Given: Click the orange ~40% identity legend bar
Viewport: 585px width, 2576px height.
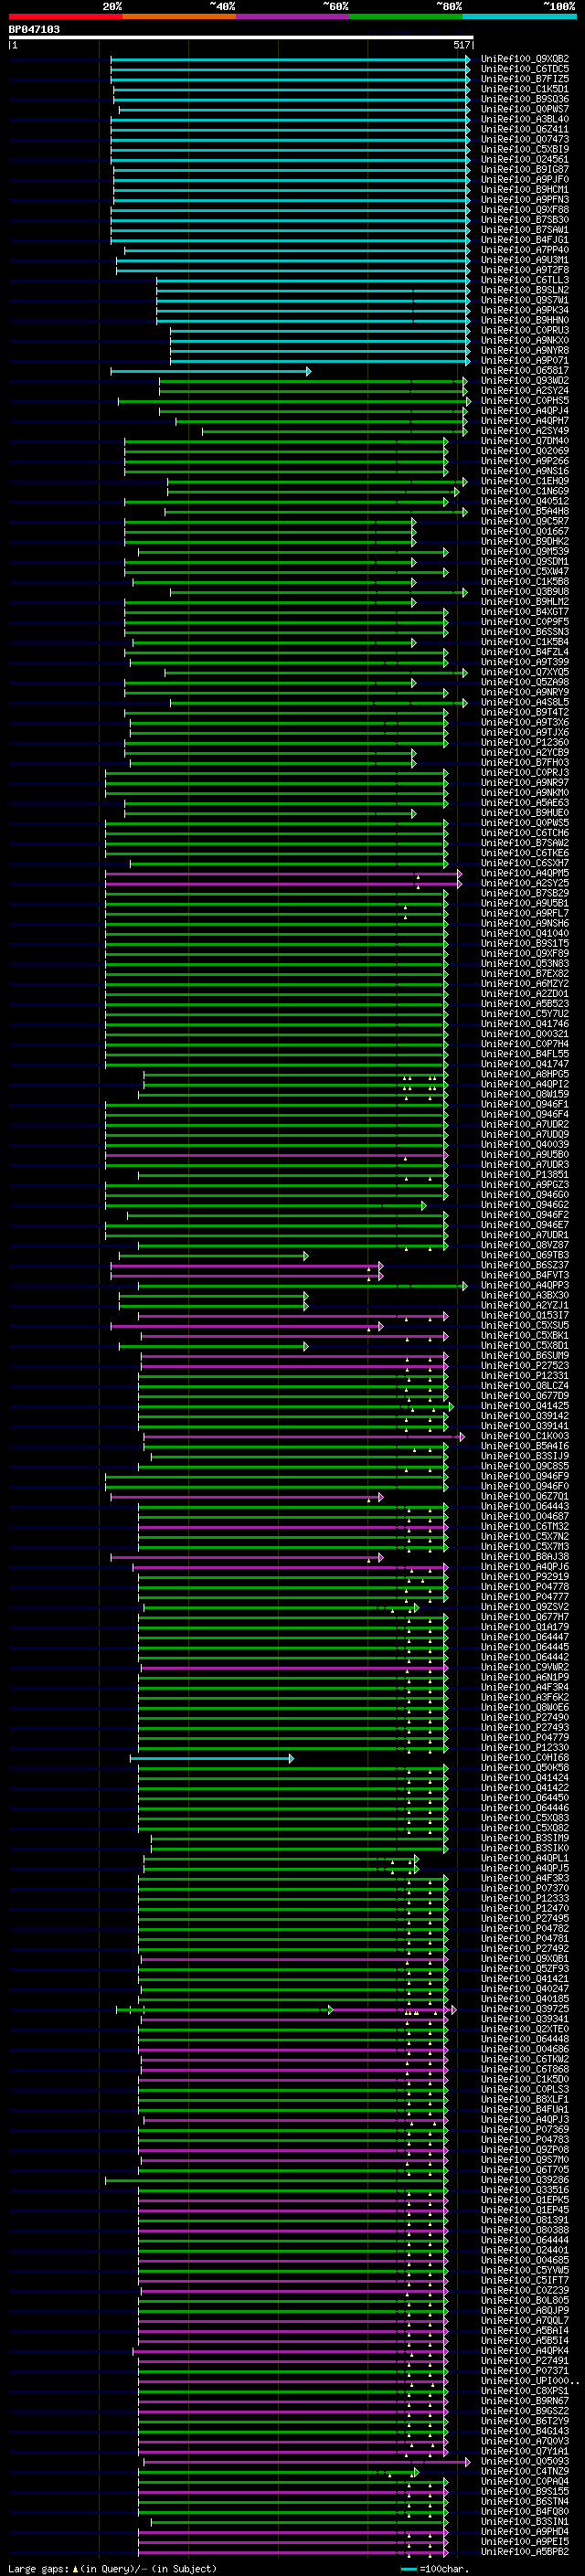Looking at the screenshot, I should tap(179, 16).
